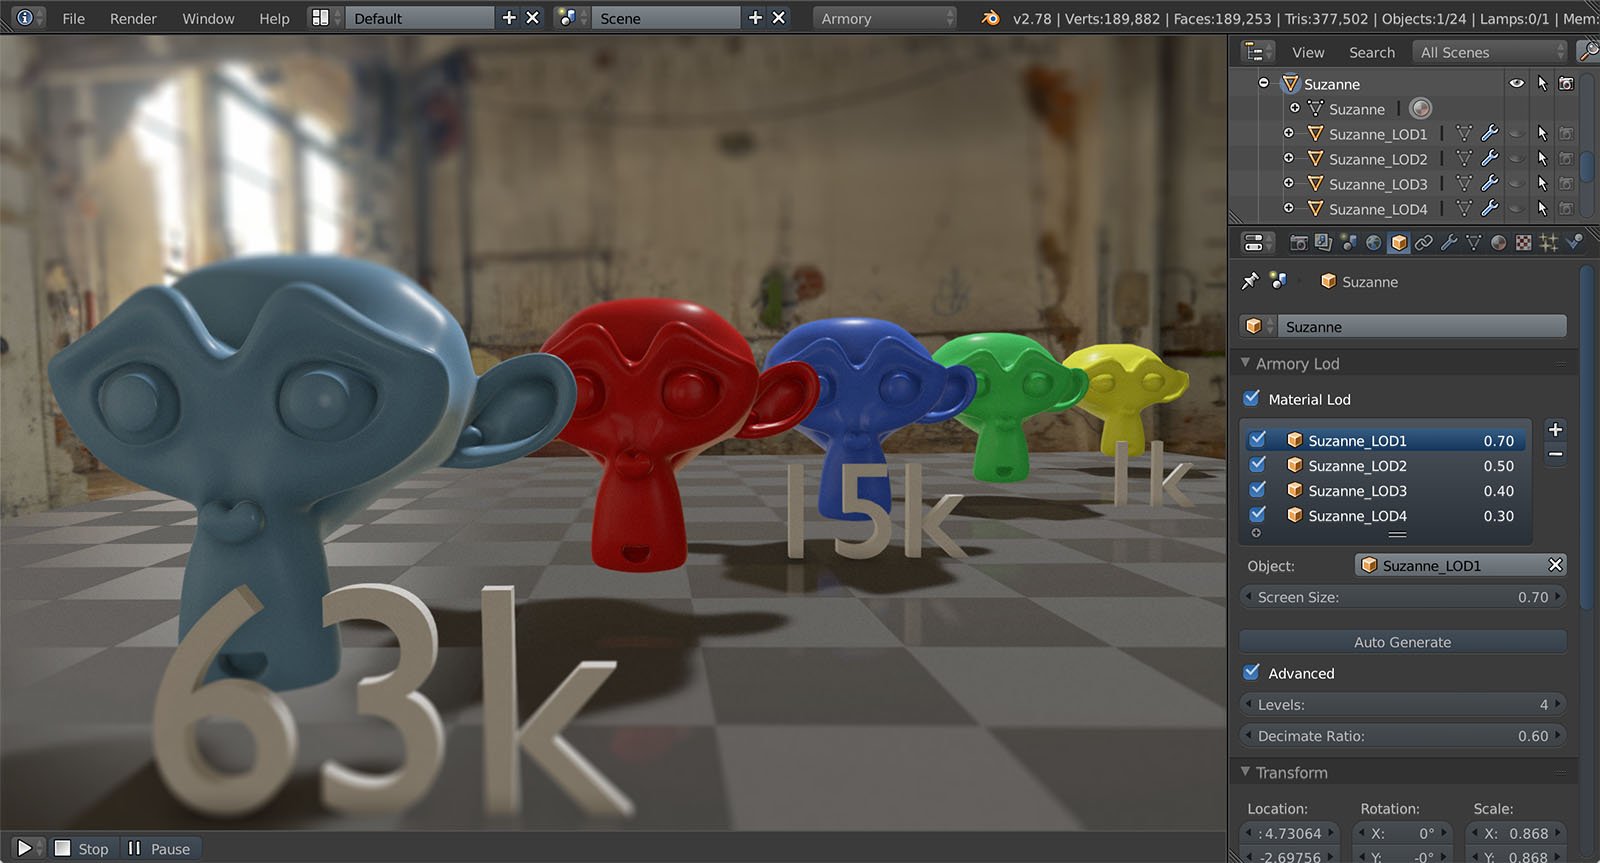Open the Constraints properties tab
Image resolution: width=1600 pixels, height=863 pixels.
1423,242
